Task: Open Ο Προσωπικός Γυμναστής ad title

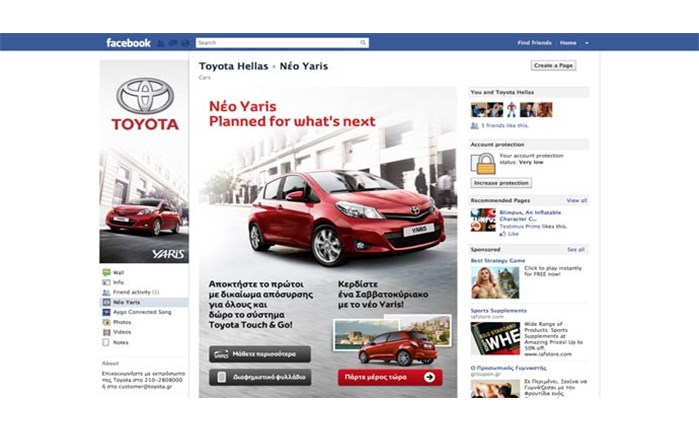Action: tap(508, 368)
